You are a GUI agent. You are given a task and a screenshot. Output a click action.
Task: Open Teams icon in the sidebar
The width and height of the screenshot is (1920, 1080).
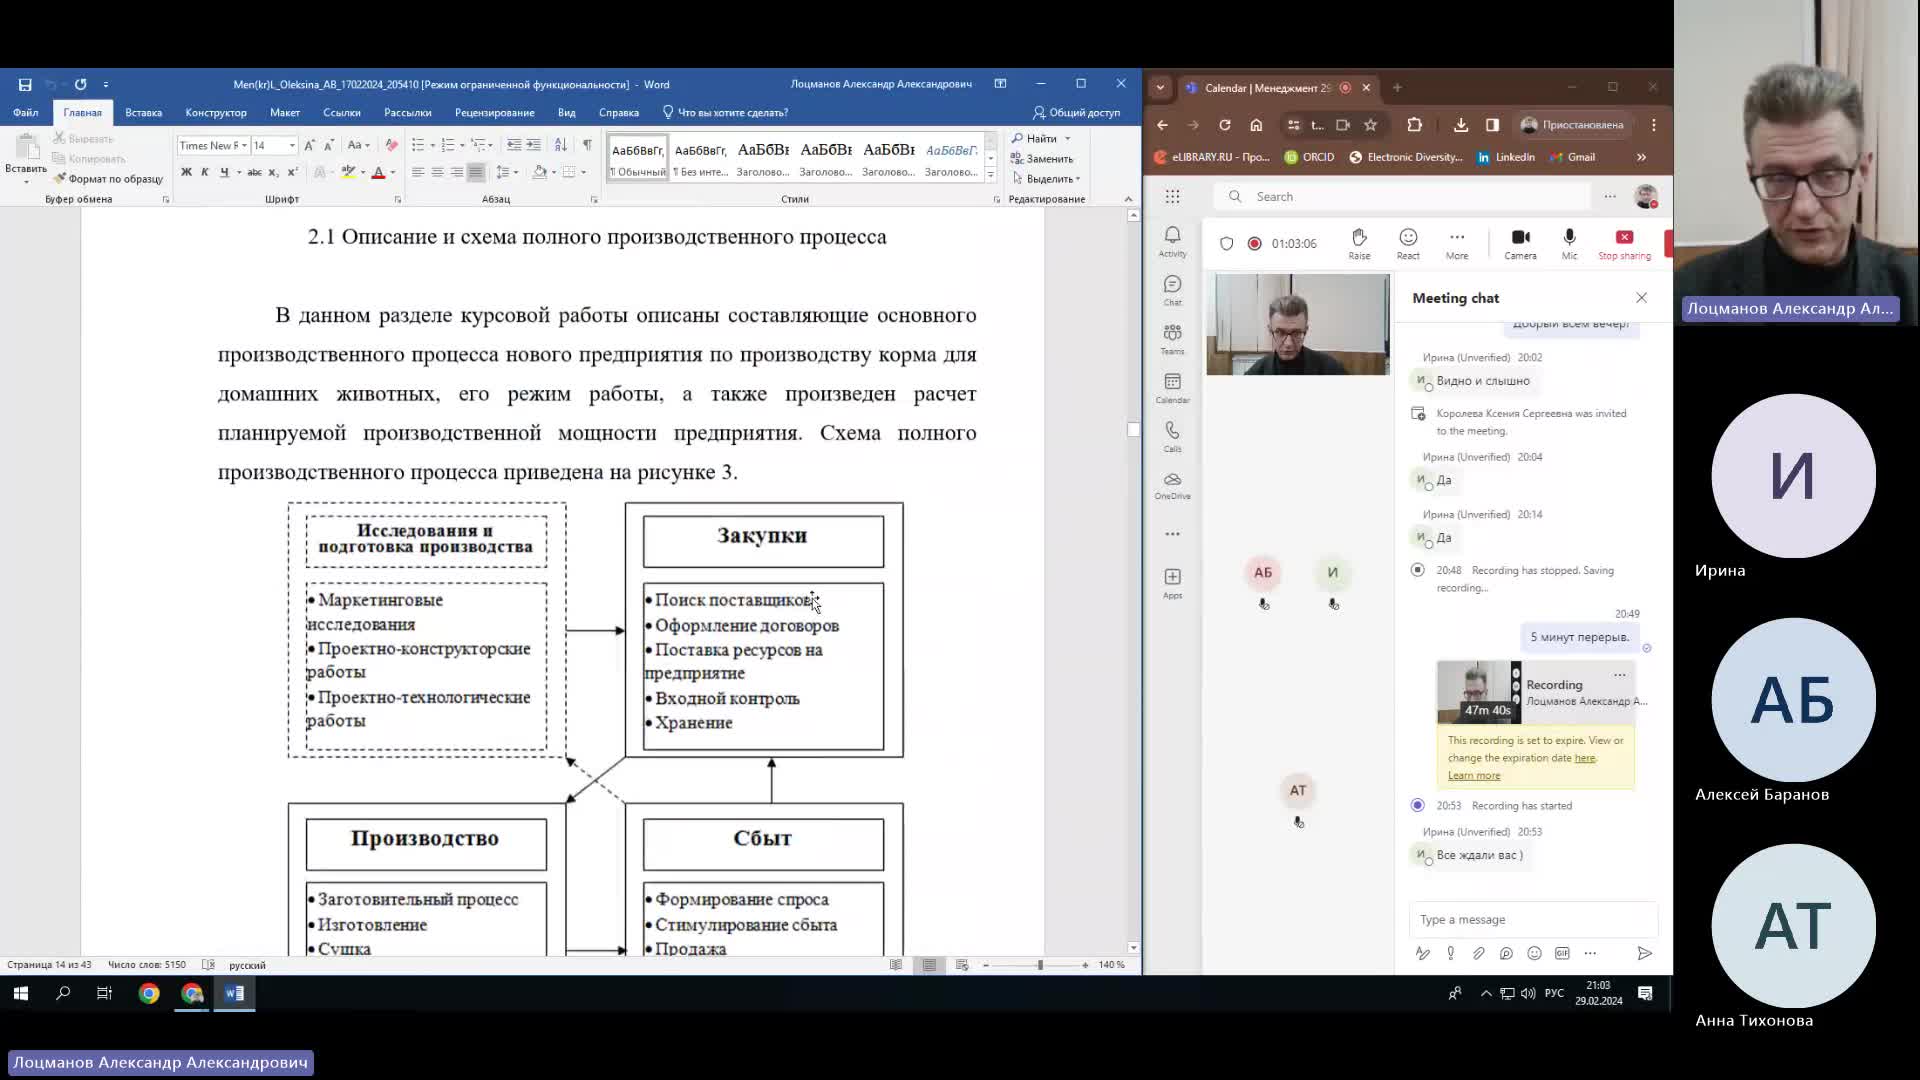(1172, 339)
